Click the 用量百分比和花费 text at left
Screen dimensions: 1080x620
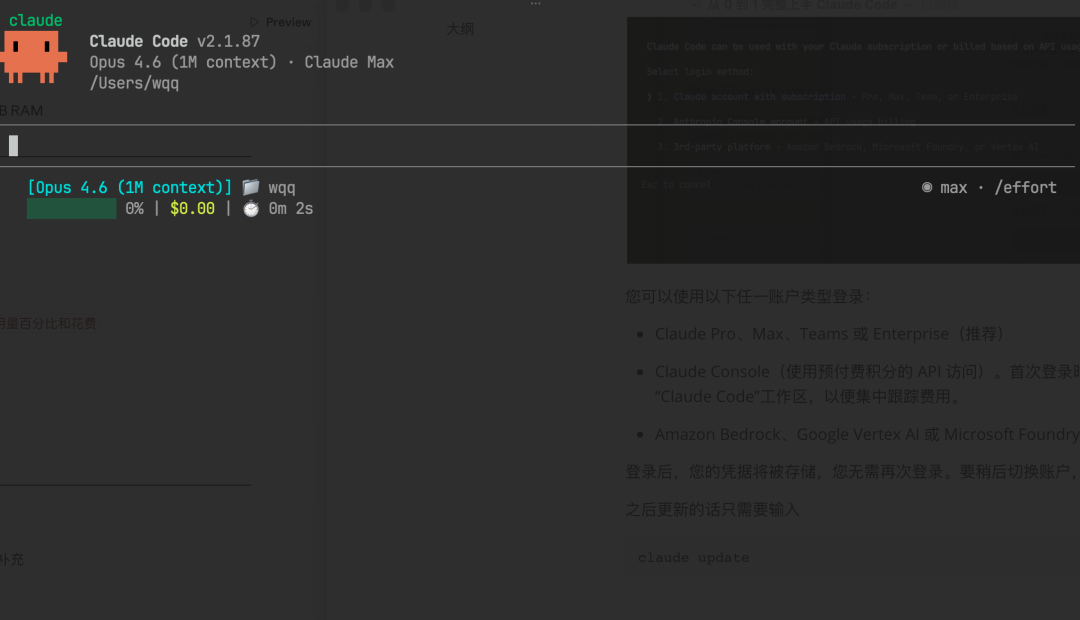[48, 324]
